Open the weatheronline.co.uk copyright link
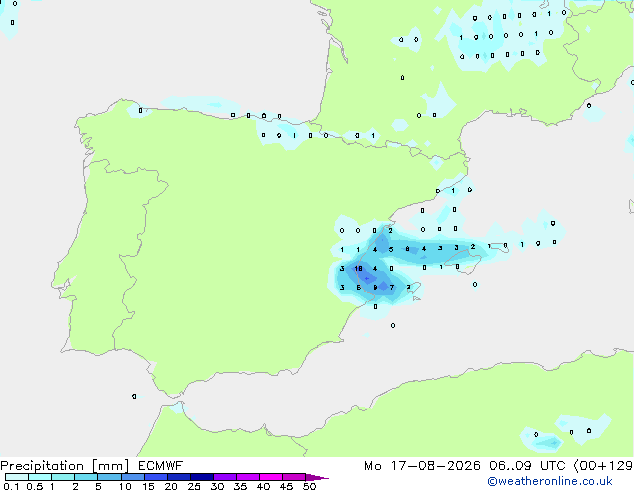634x490 pixels. [549, 481]
